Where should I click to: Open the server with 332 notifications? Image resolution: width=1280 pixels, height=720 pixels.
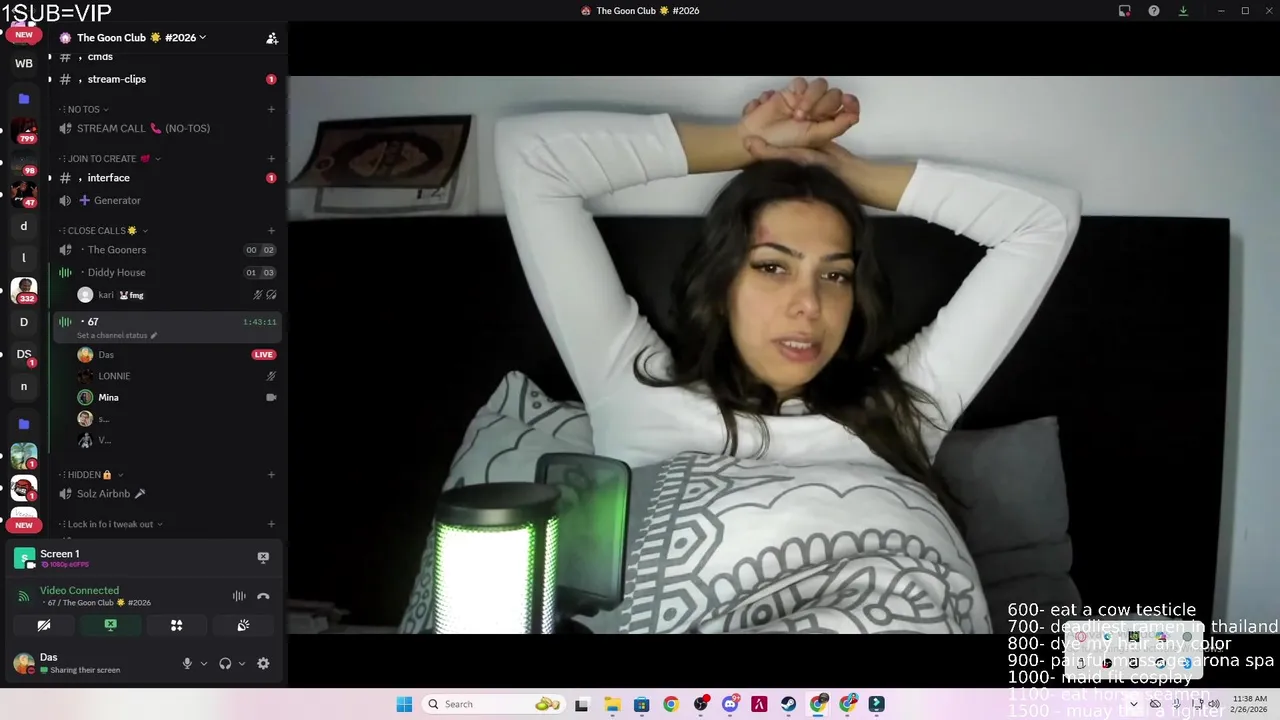[x=24, y=290]
